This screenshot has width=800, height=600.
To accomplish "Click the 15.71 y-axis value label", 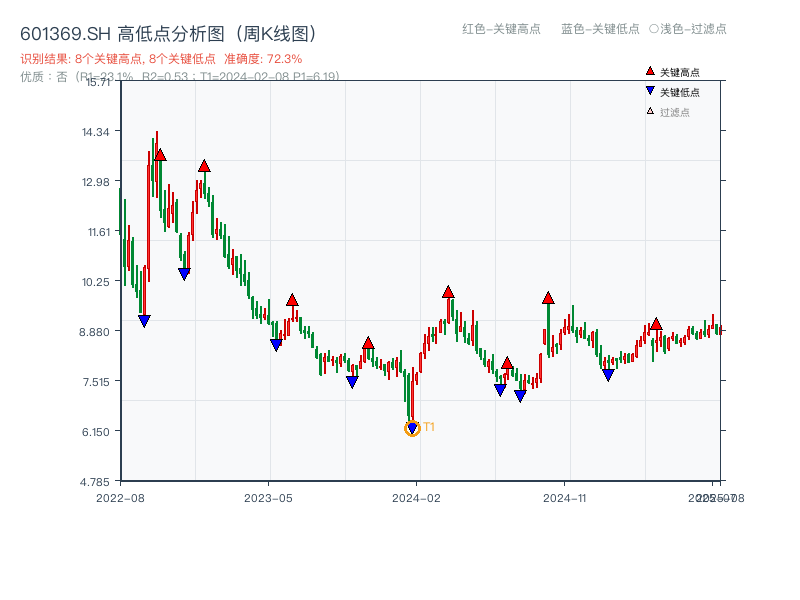I will click(100, 84).
